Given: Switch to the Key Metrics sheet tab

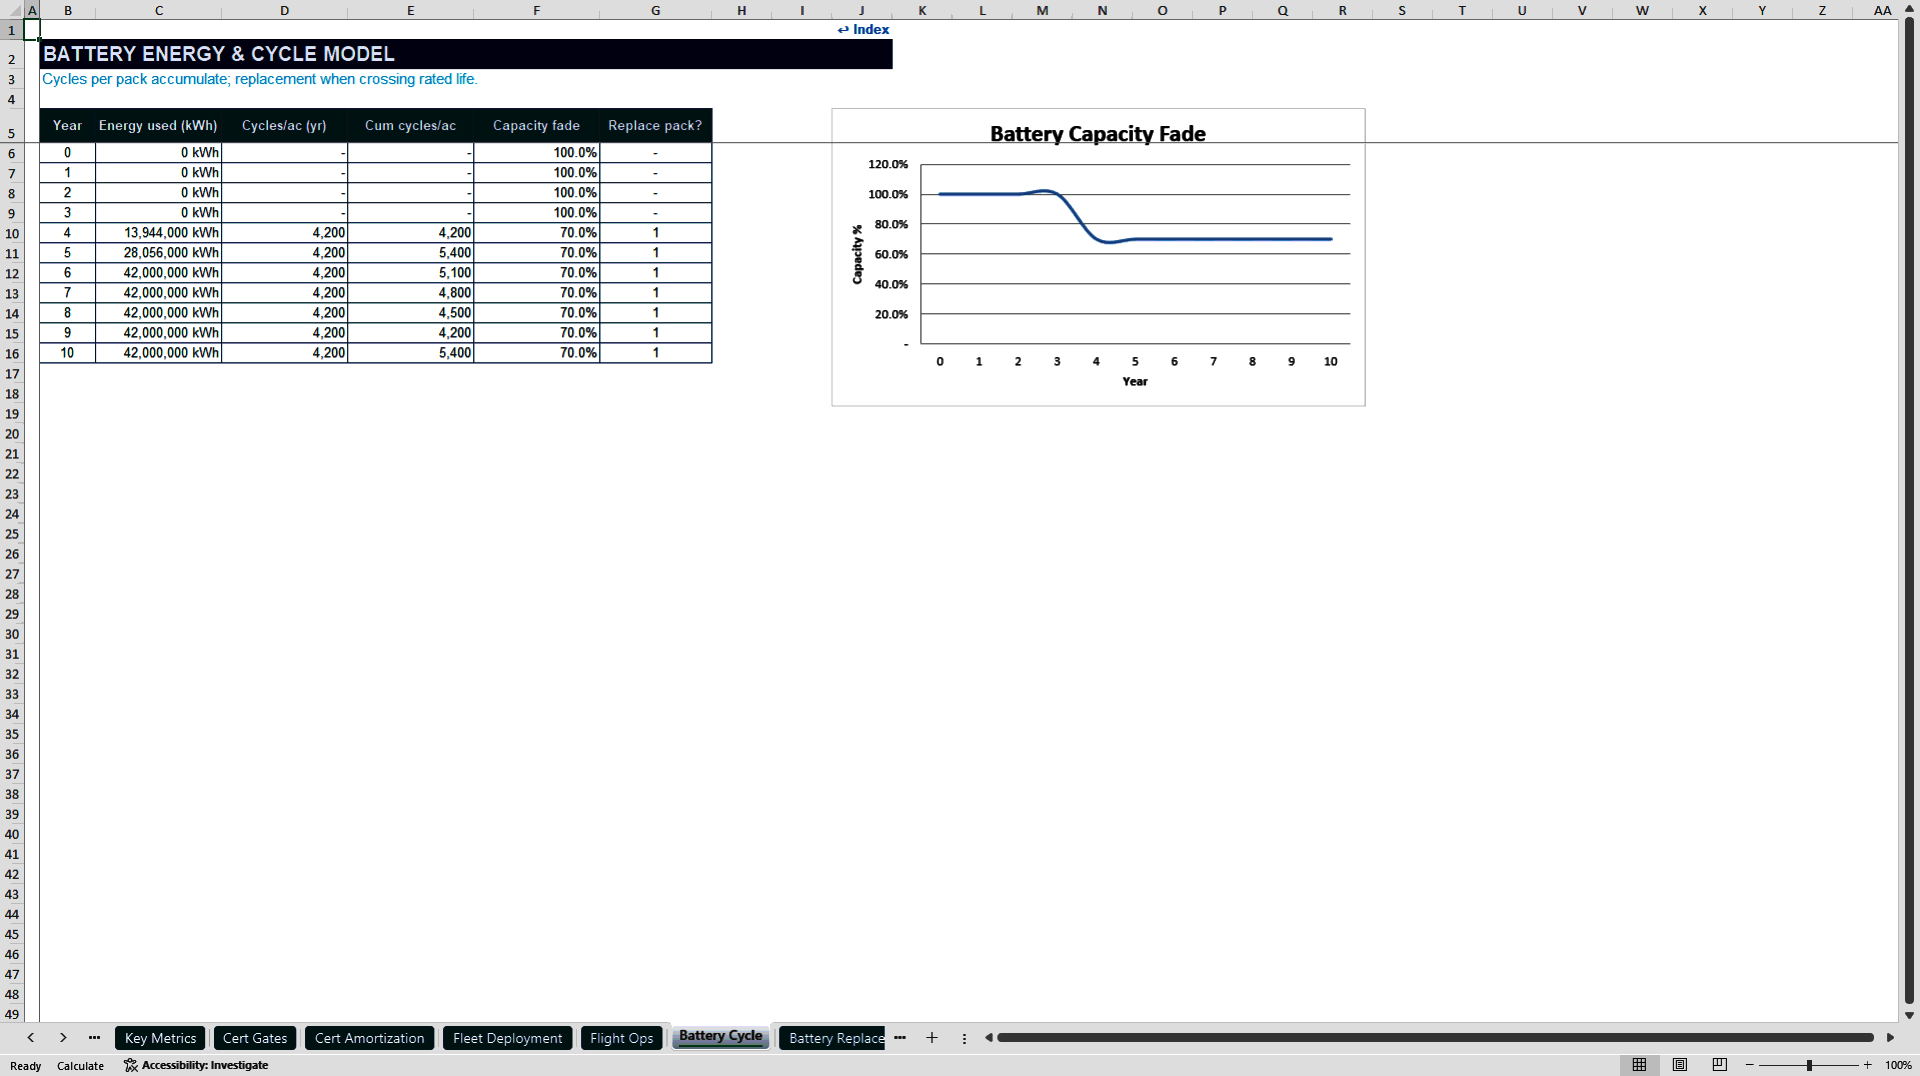Looking at the screenshot, I should coord(160,1038).
